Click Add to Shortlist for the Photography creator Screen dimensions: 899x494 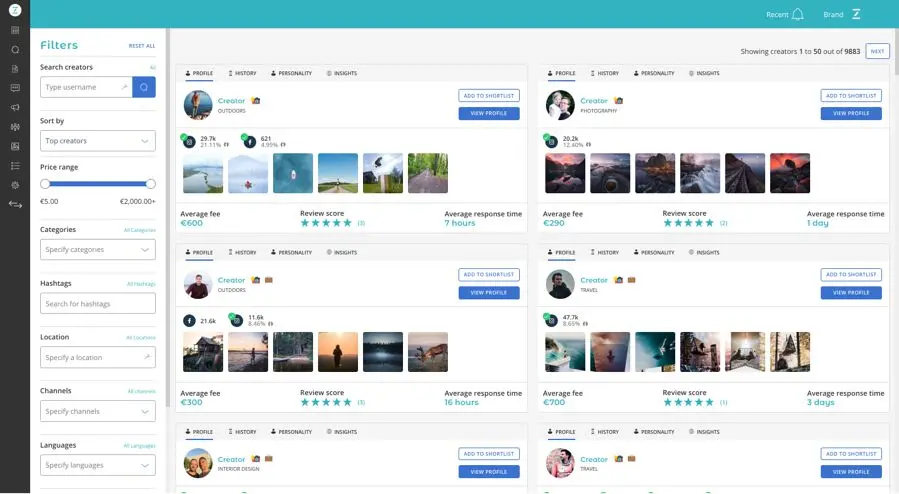point(851,96)
